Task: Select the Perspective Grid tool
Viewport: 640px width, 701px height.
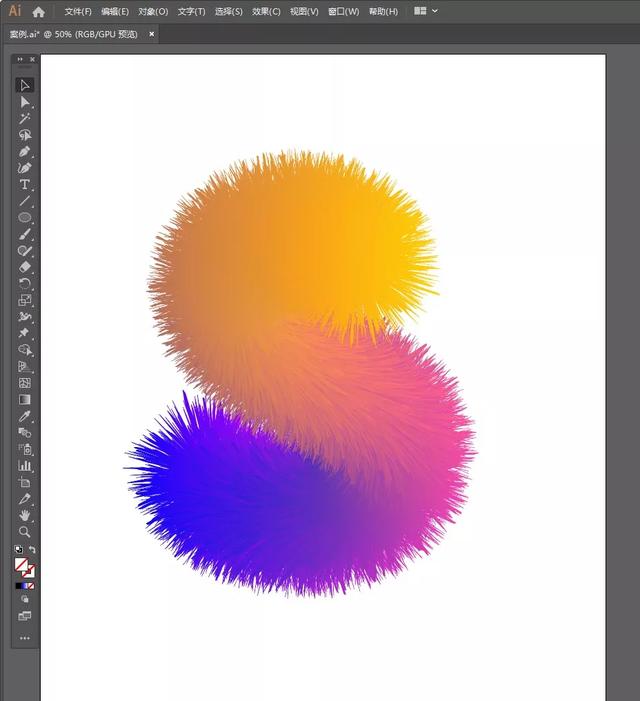Action: pyautogui.click(x=25, y=367)
